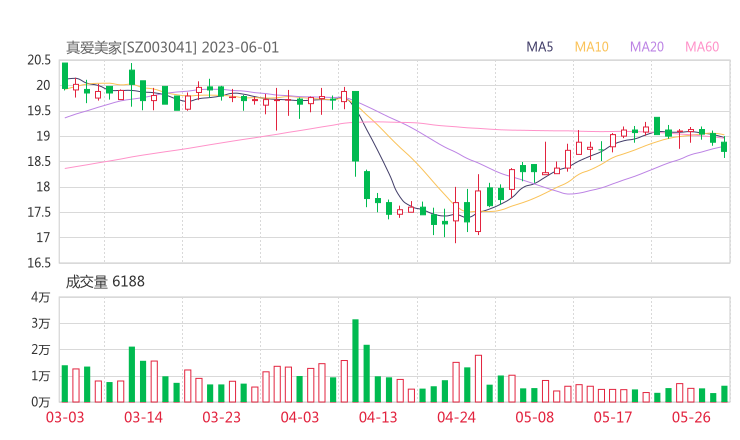
Task: Click the 04-03 date axis label
Action: pos(300,417)
